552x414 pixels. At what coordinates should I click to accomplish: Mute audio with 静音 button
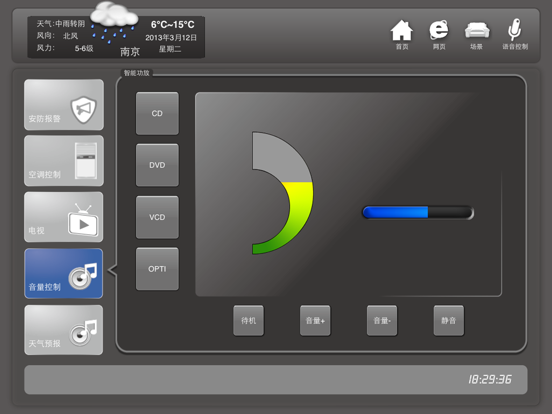tap(449, 320)
